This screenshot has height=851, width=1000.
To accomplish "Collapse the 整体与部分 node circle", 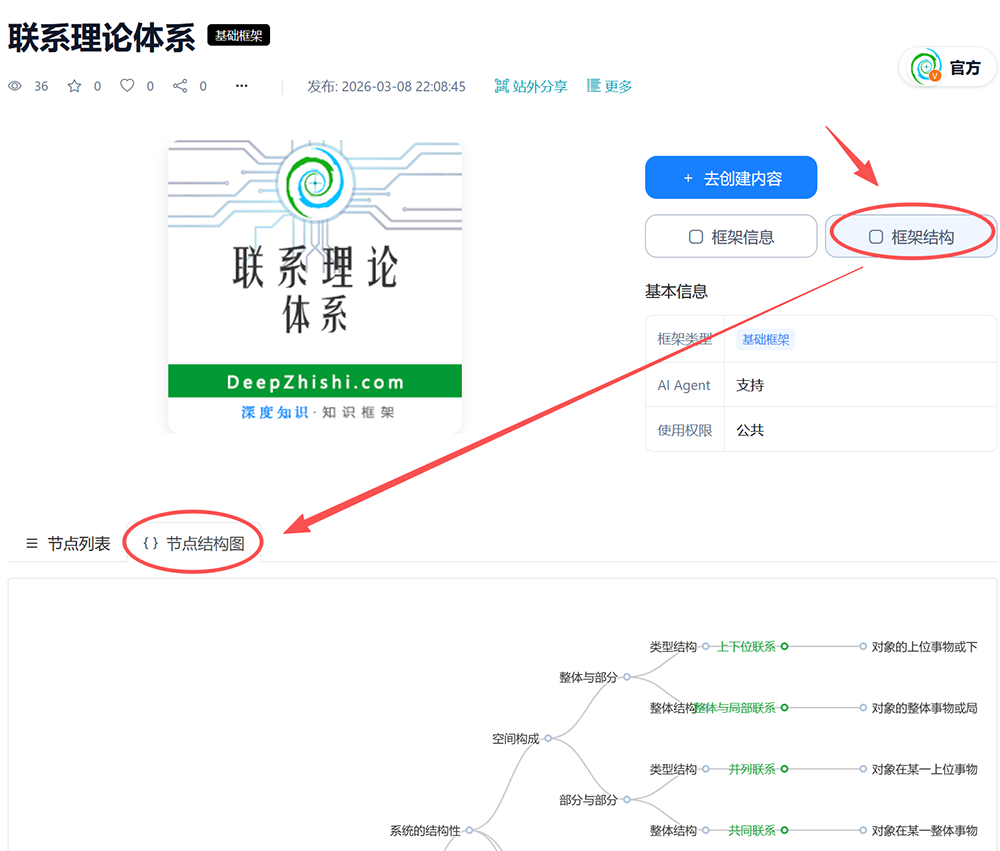I will point(627,677).
